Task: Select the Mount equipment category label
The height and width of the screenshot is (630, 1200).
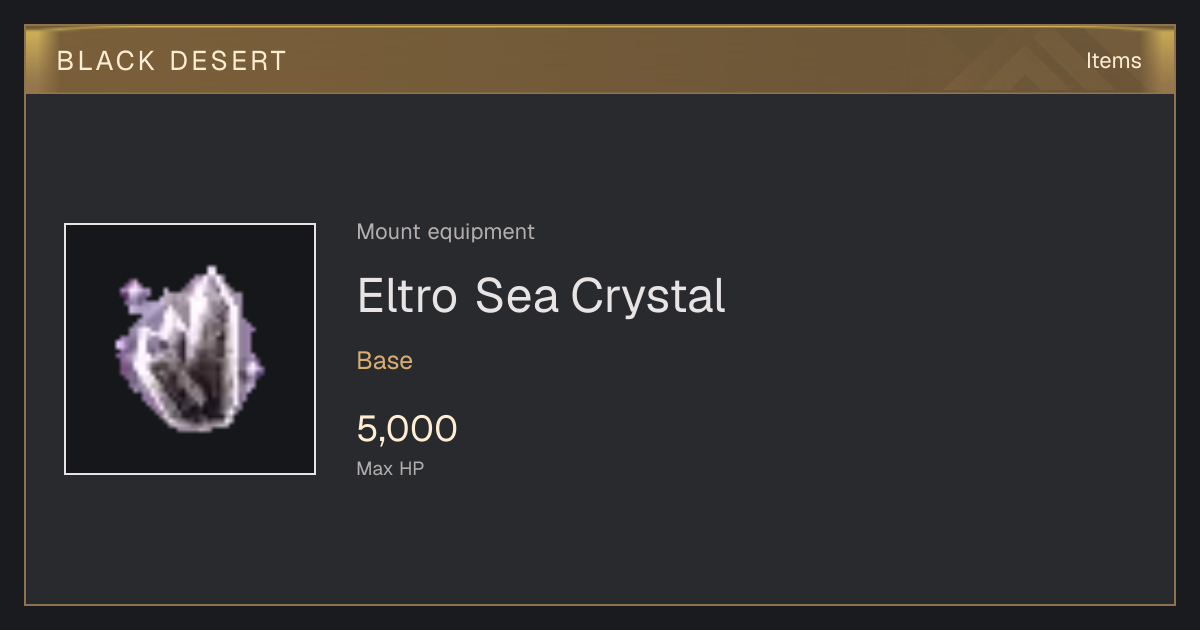Action: [x=445, y=232]
